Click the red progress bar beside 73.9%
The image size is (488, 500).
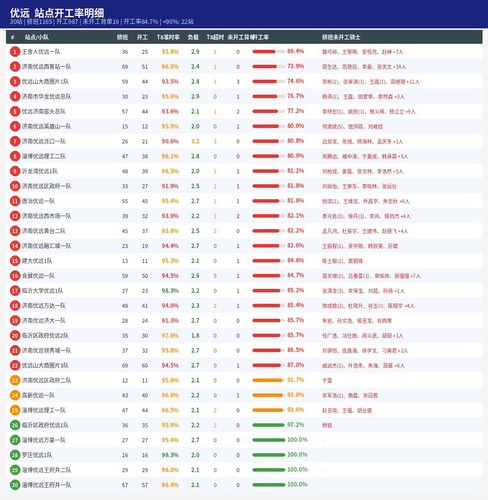pyautogui.click(x=268, y=67)
